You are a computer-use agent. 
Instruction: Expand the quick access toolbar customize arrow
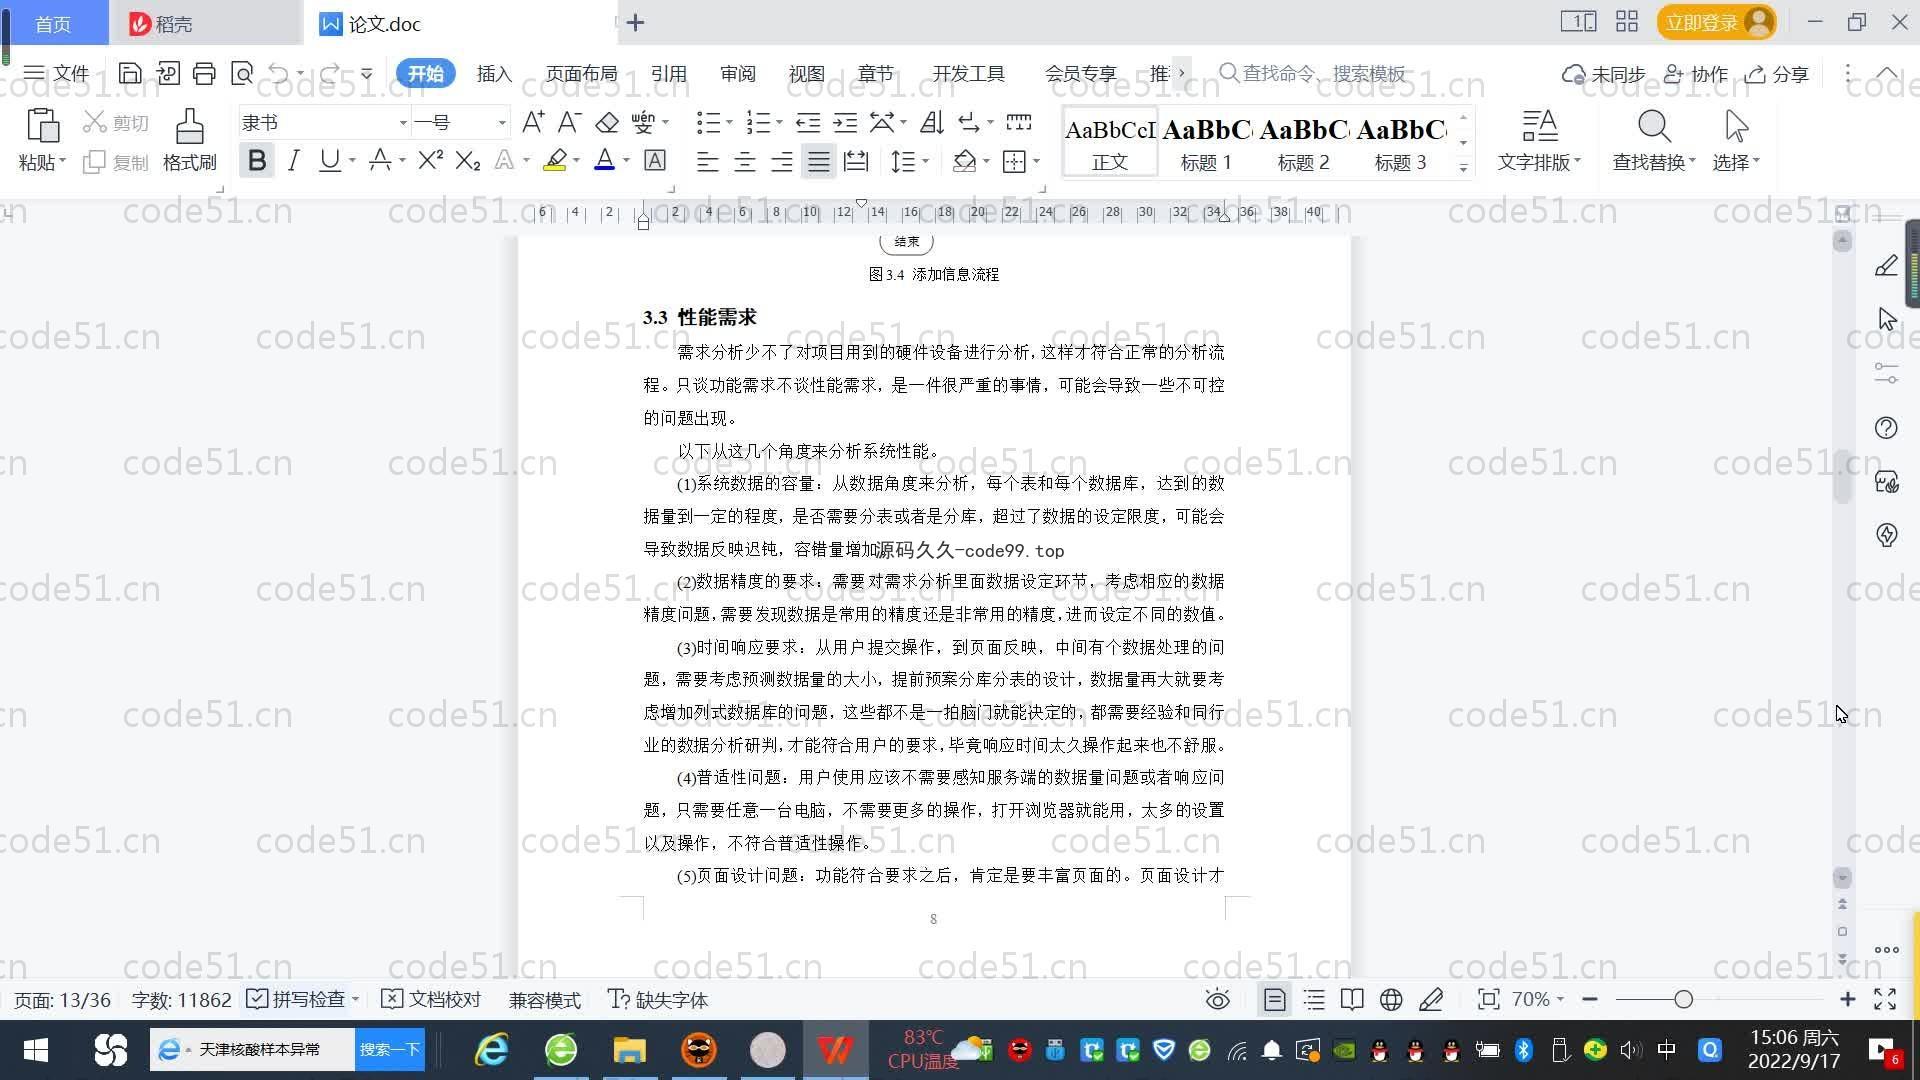tap(366, 73)
